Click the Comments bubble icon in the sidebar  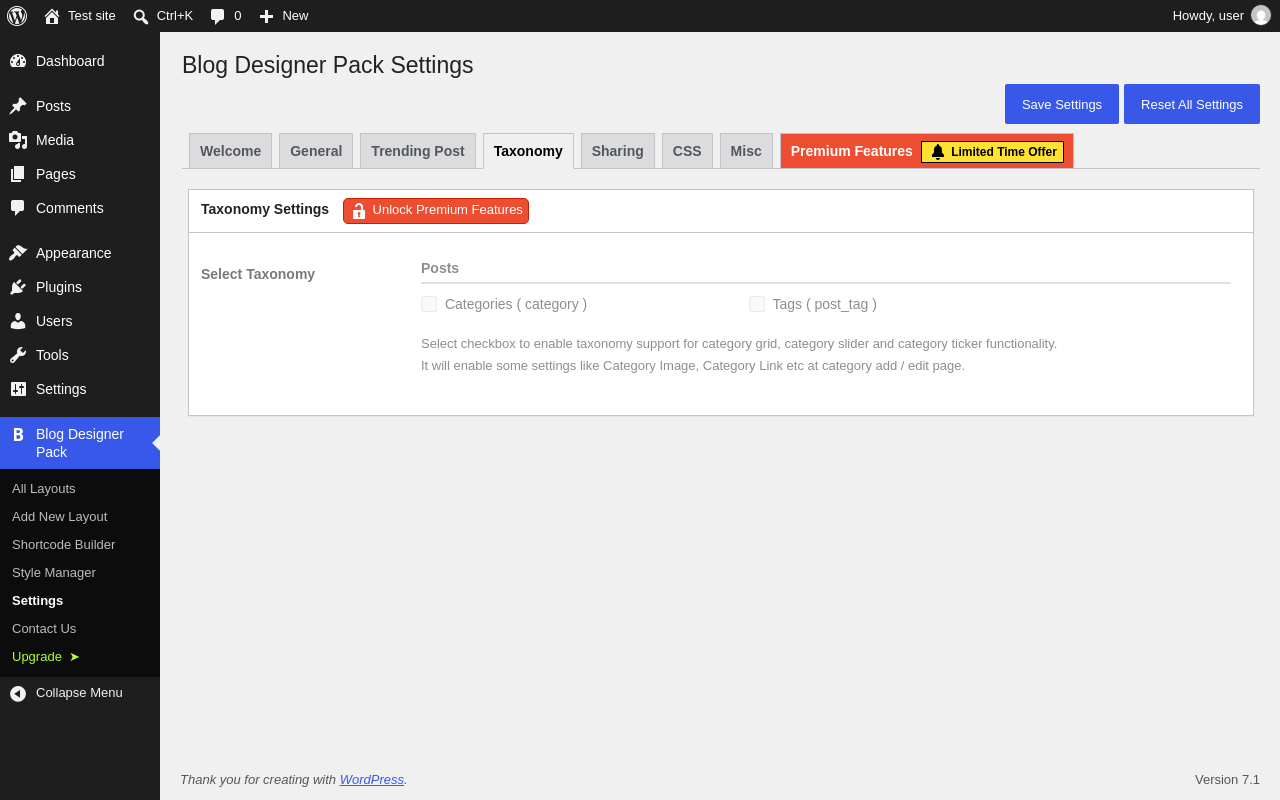coord(18,208)
